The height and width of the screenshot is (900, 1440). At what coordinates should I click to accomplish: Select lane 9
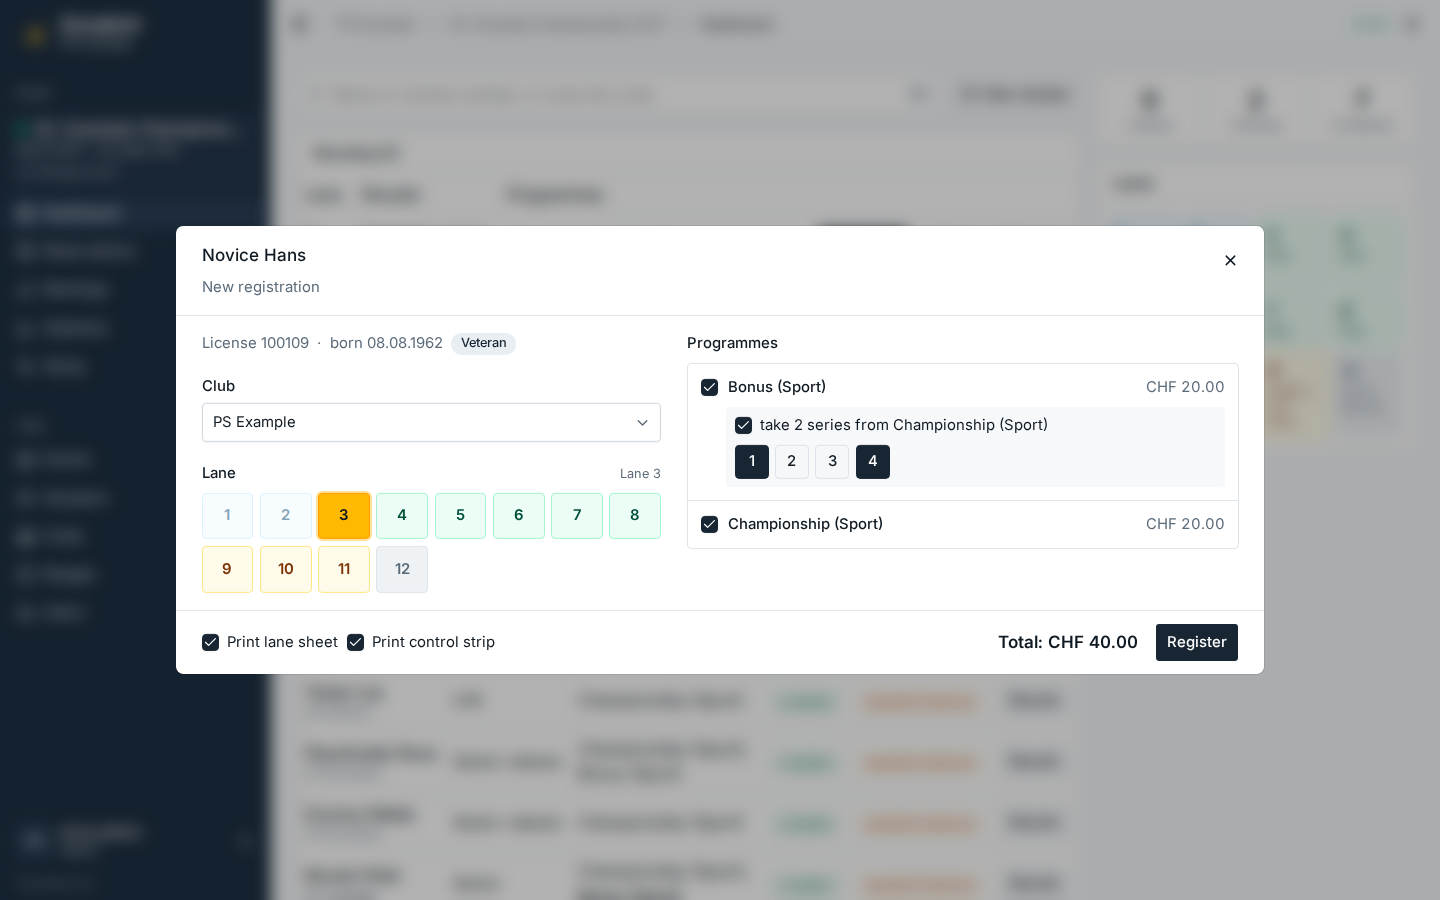coord(227,569)
